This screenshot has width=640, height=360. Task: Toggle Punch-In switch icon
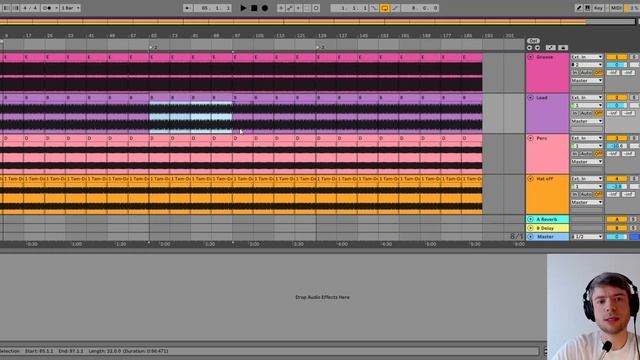(374, 8)
